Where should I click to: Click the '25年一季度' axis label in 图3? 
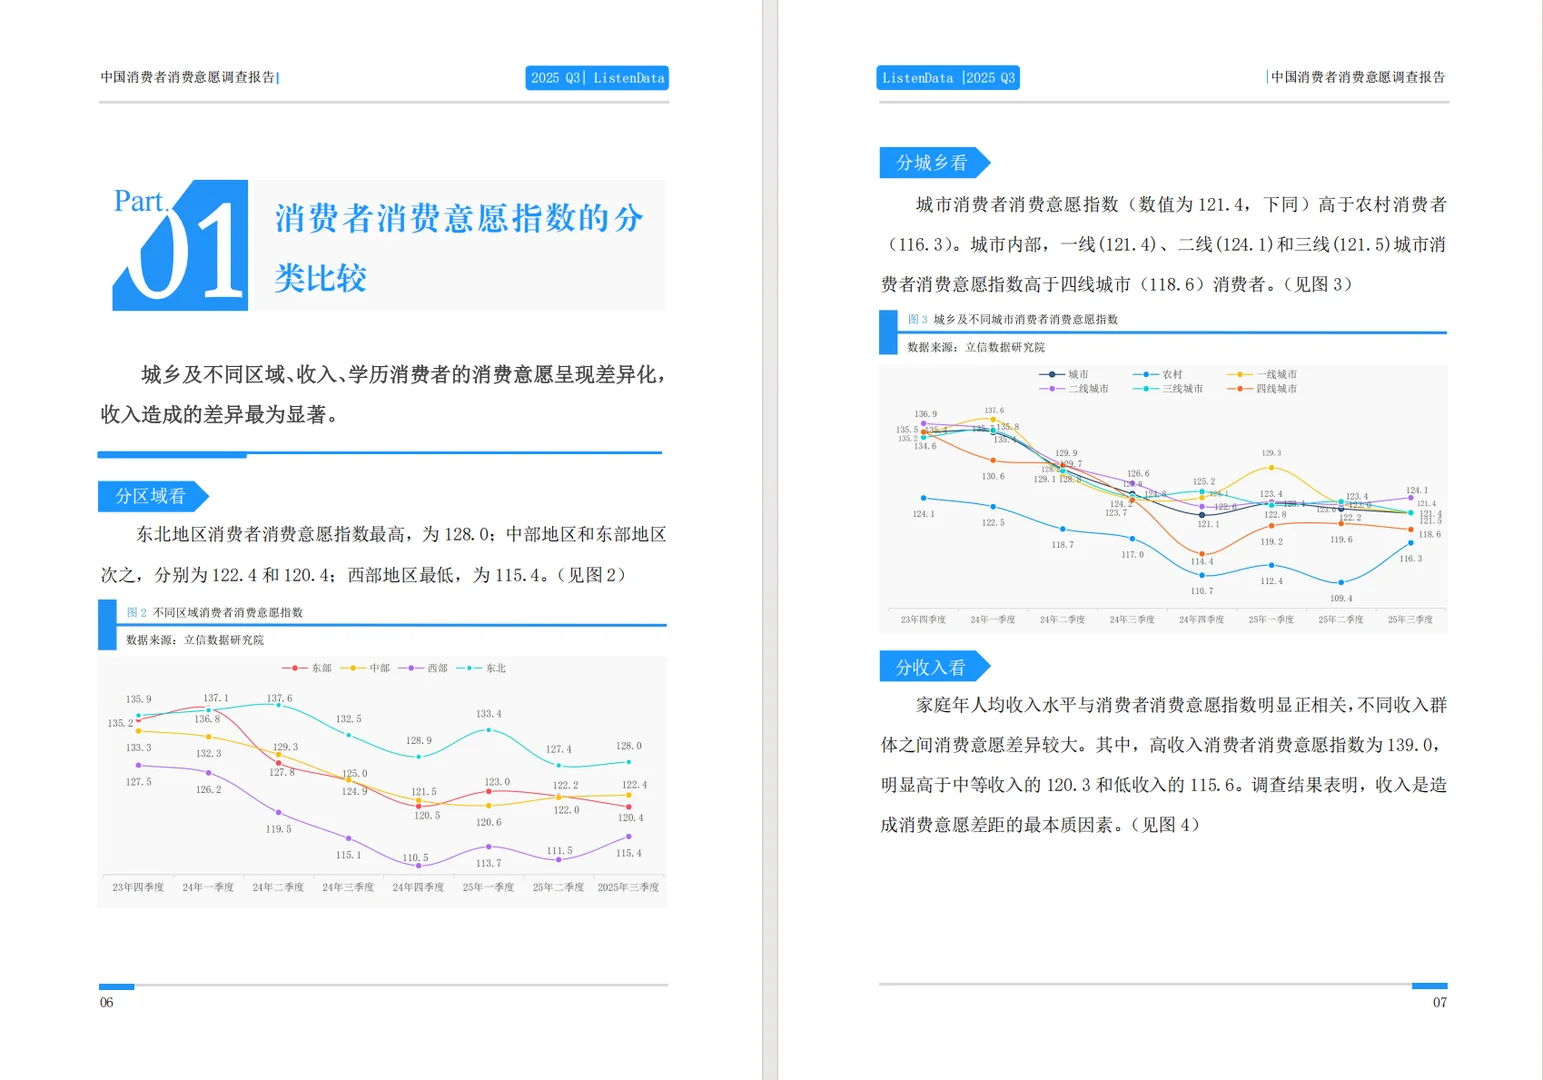point(1271,619)
